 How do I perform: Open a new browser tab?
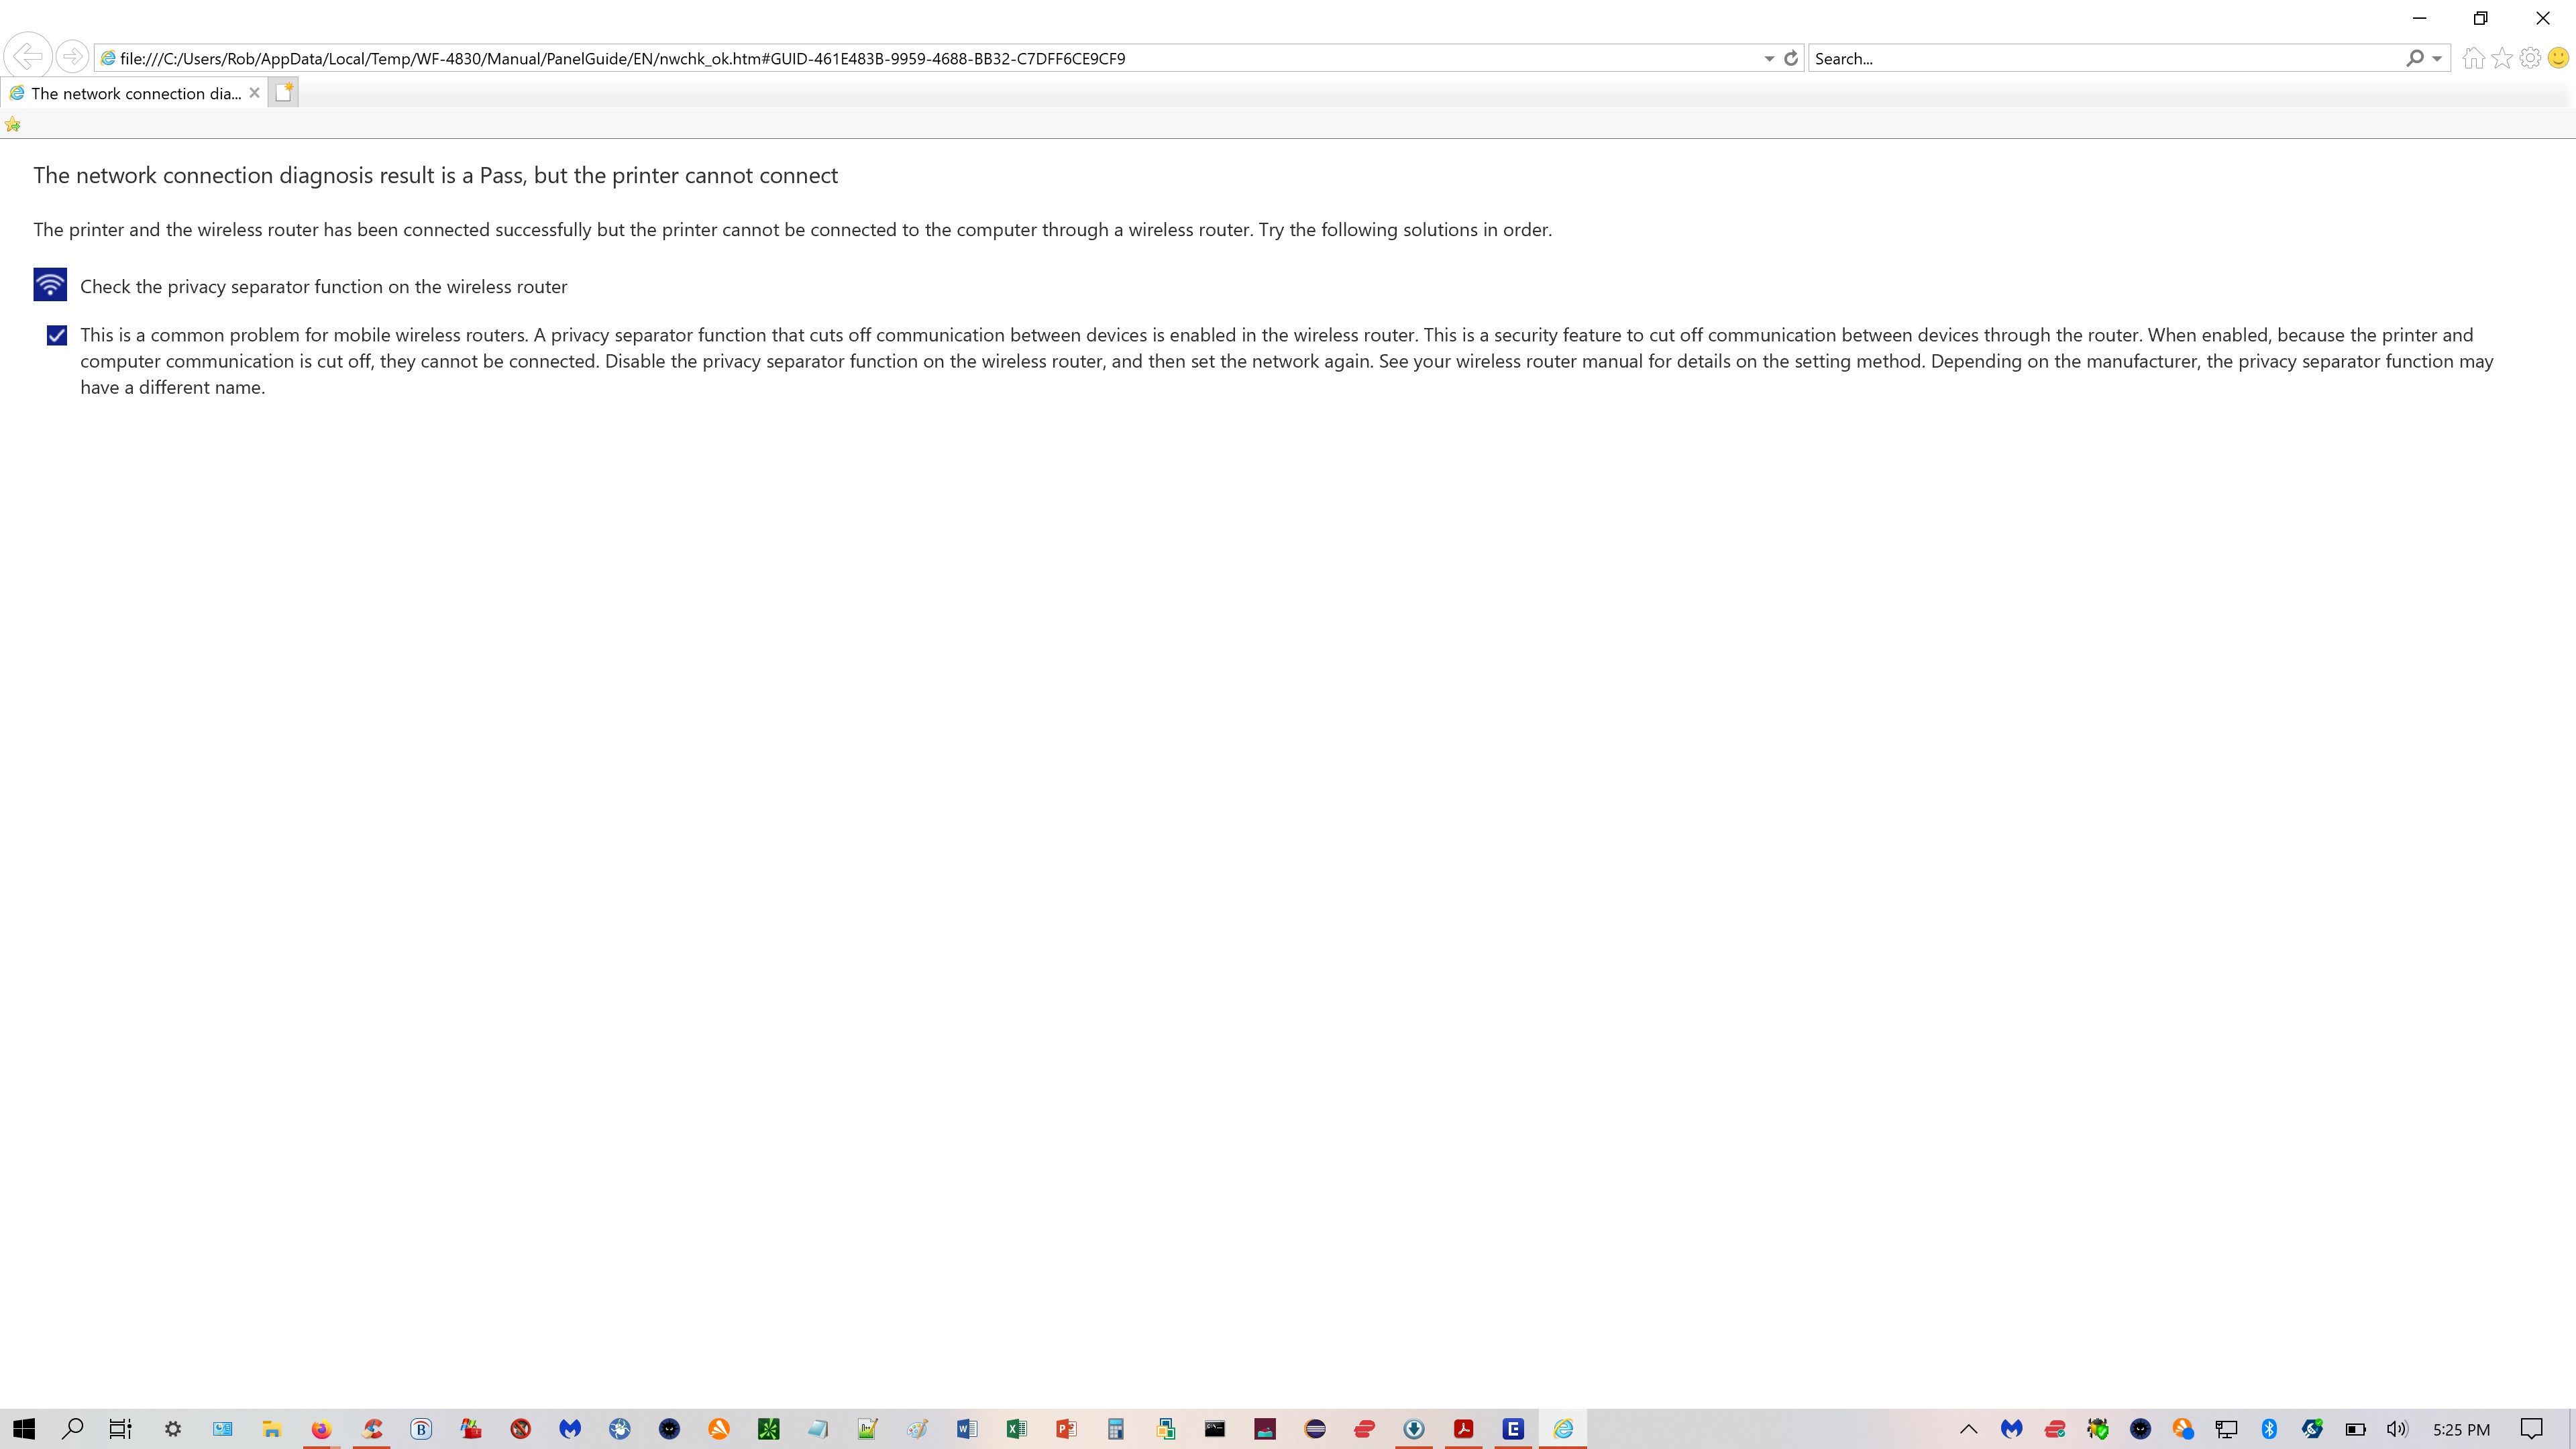click(284, 92)
